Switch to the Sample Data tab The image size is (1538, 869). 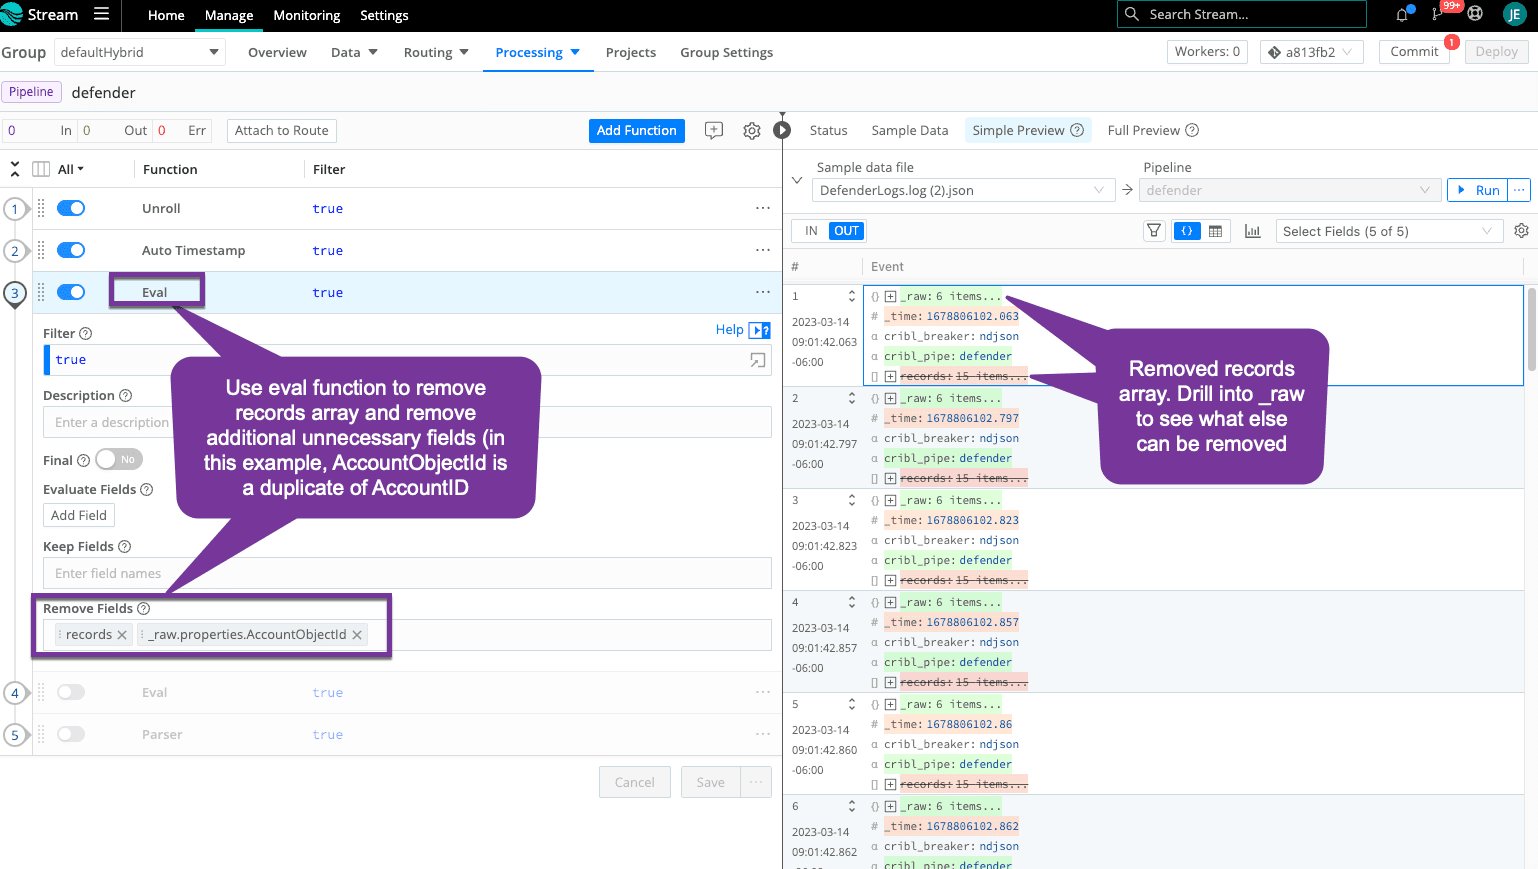[x=909, y=131]
